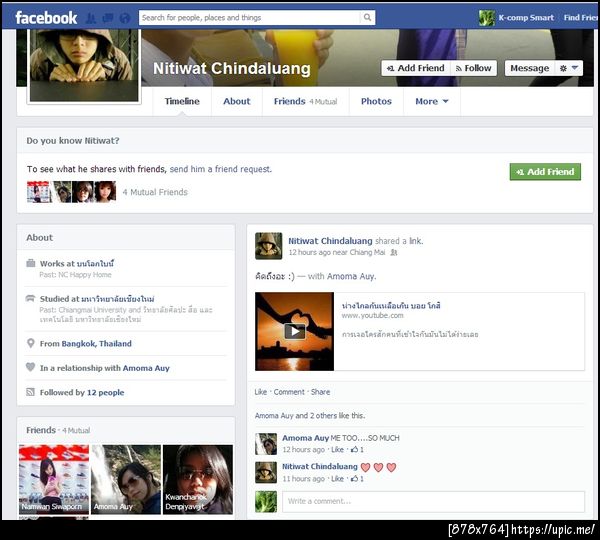This screenshot has width=600, height=540.
Task: Click send him a friend request link
Action: pyautogui.click(x=220, y=169)
